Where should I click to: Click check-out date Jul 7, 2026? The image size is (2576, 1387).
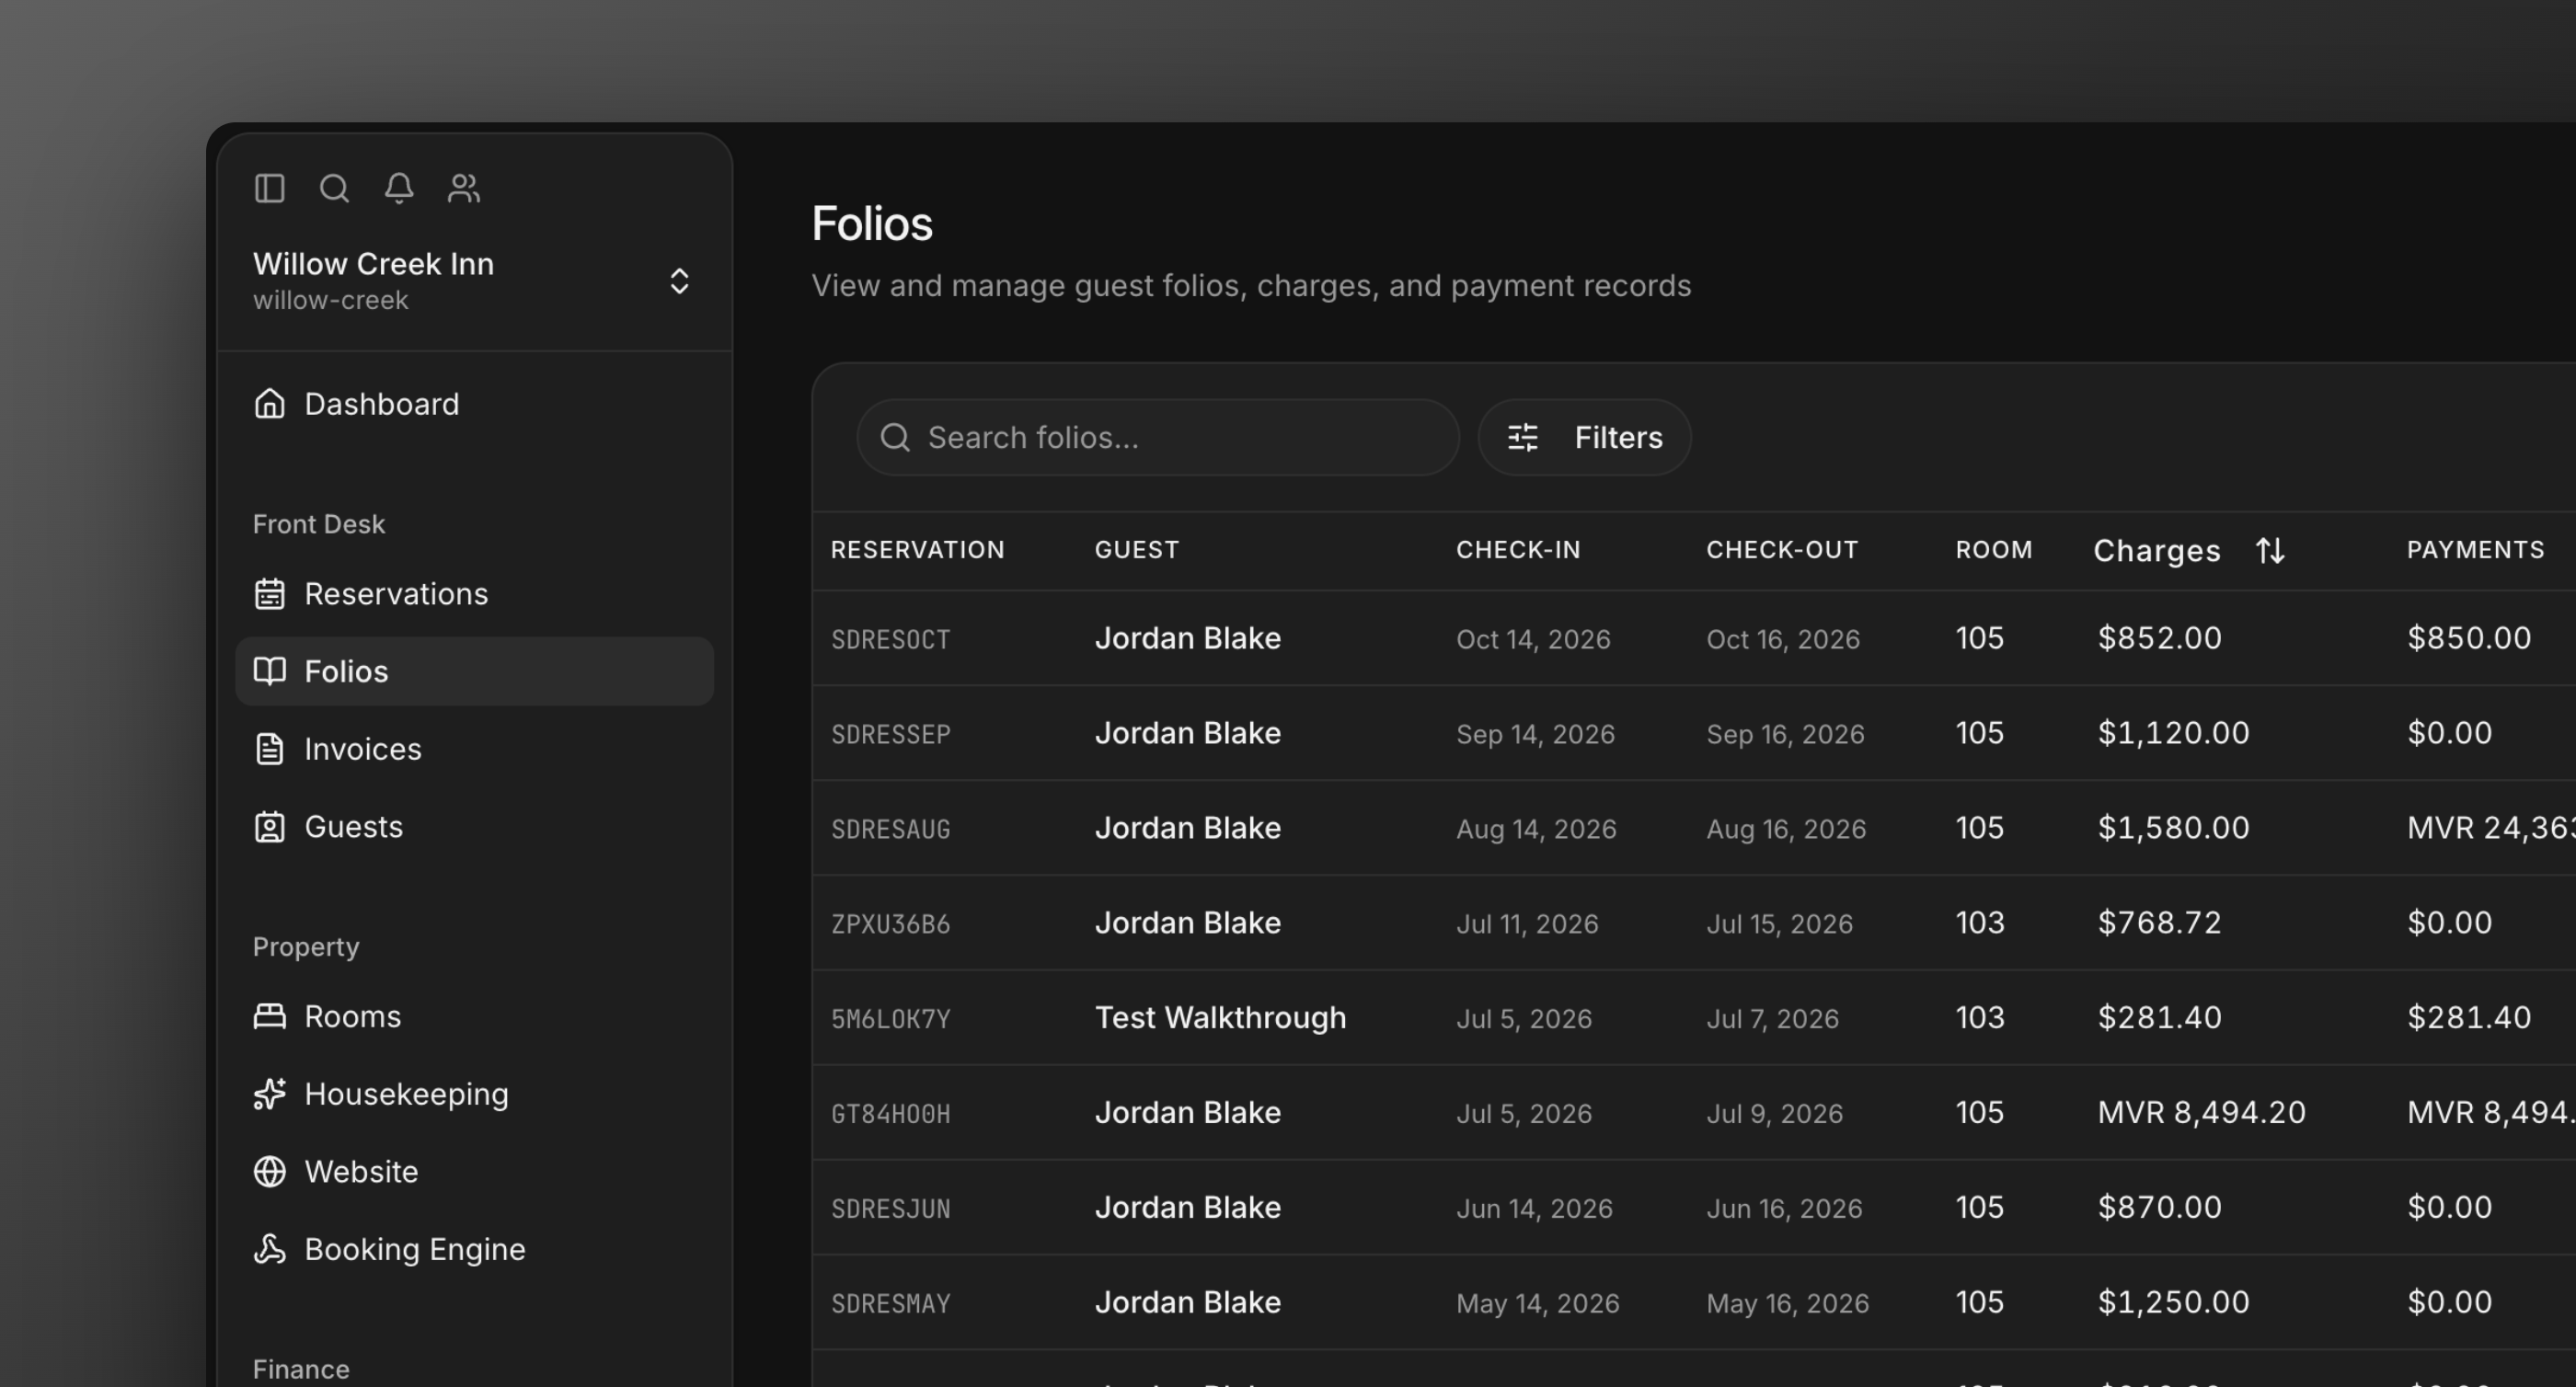(1772, 1019)
